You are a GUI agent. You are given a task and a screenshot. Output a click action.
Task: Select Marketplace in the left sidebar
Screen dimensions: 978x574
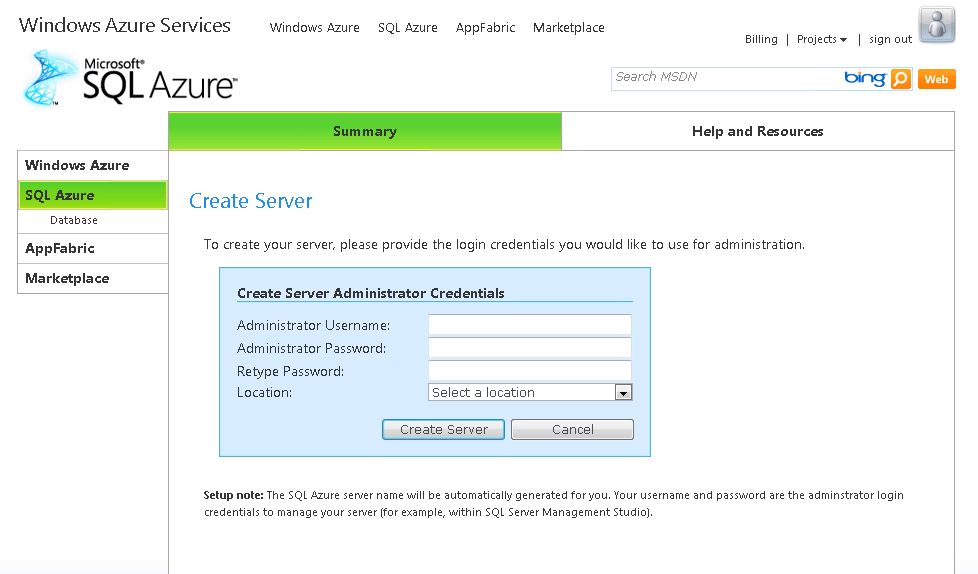point(92,278)
